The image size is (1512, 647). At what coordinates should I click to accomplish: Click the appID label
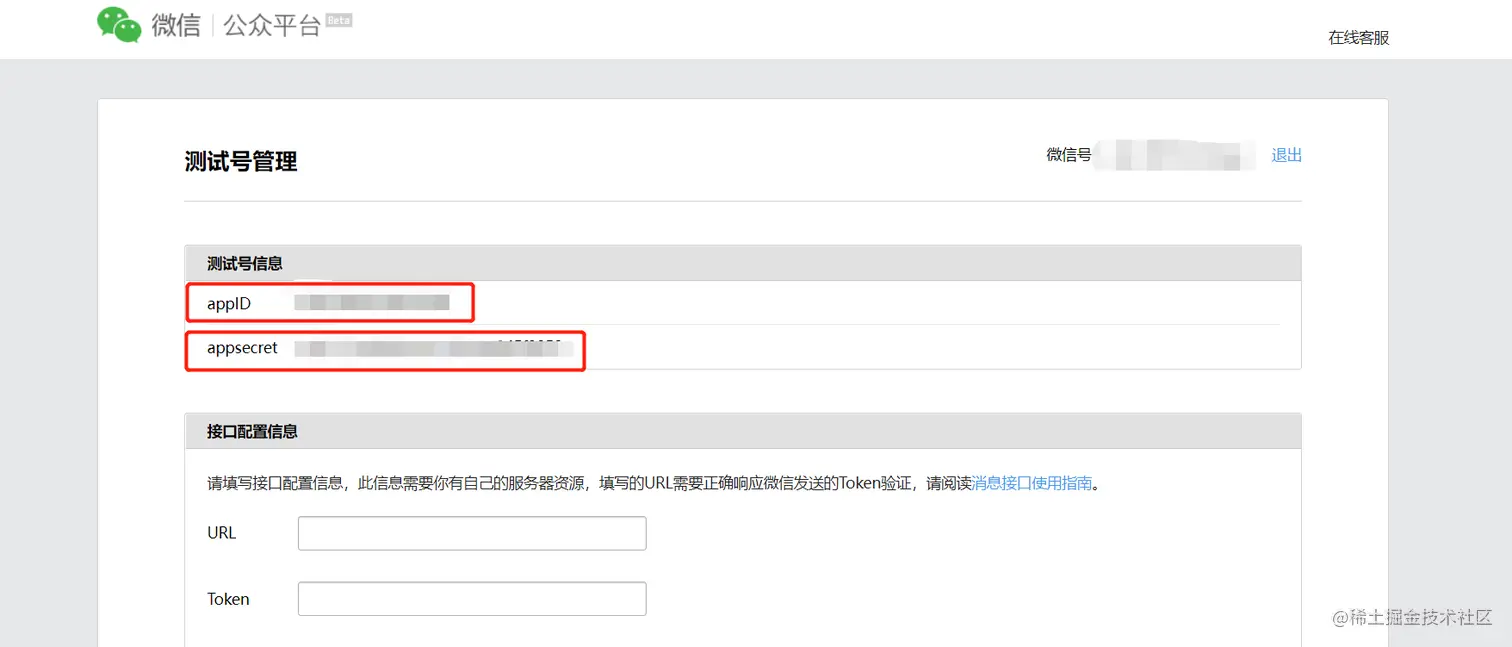(x=229, y=302)
